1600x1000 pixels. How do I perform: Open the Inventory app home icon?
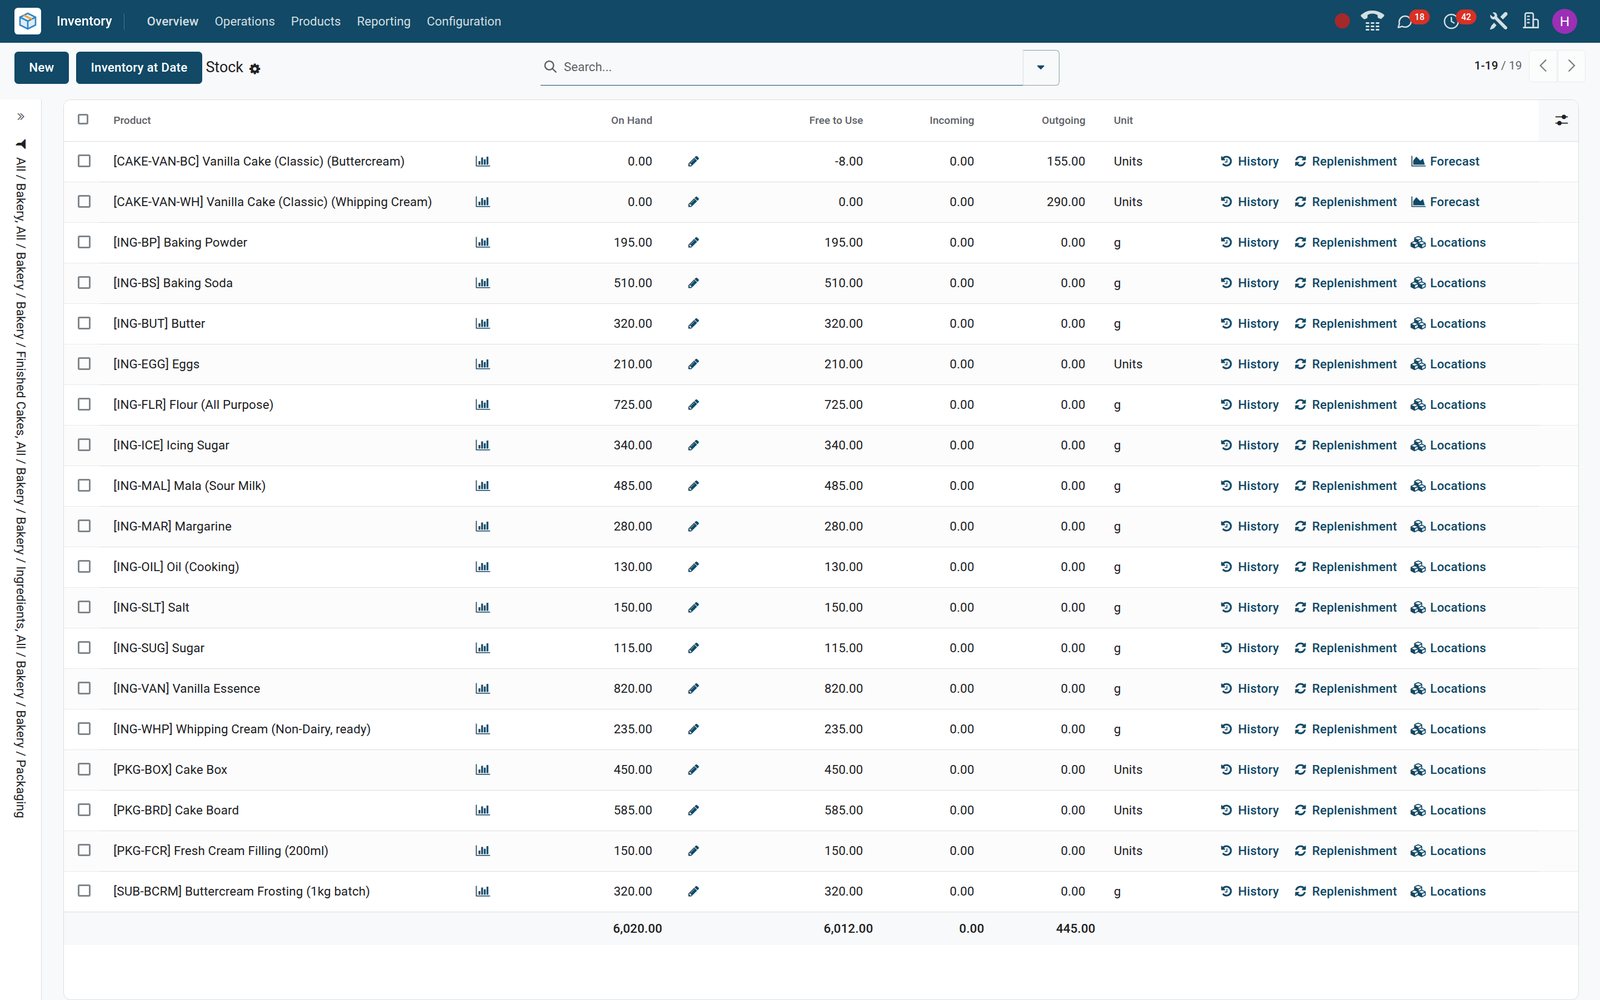[28, 21]
